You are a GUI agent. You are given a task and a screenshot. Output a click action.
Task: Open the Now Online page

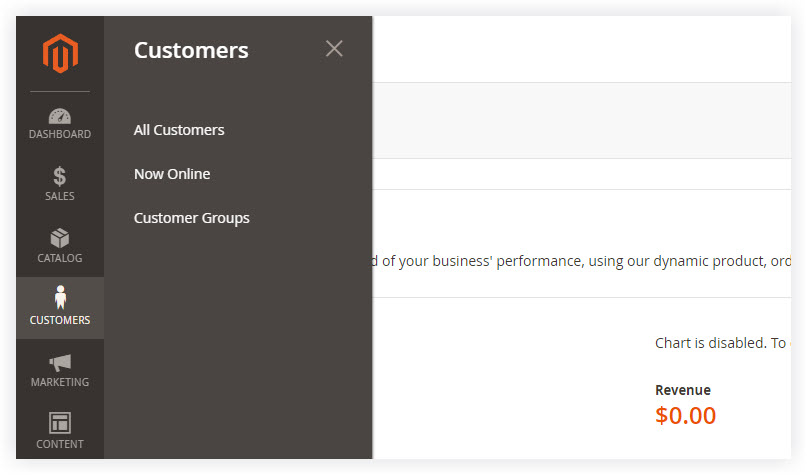172,174
